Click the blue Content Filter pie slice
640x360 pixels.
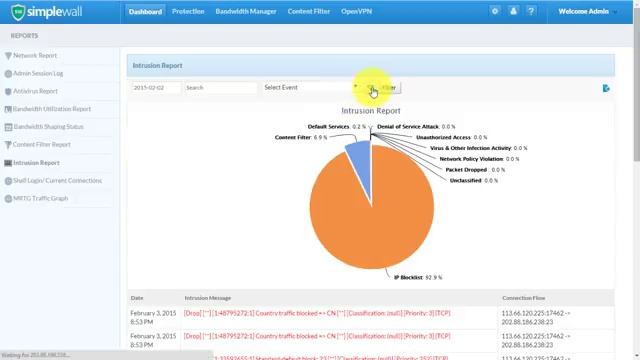pyautogui.click(x=361, y=165)
